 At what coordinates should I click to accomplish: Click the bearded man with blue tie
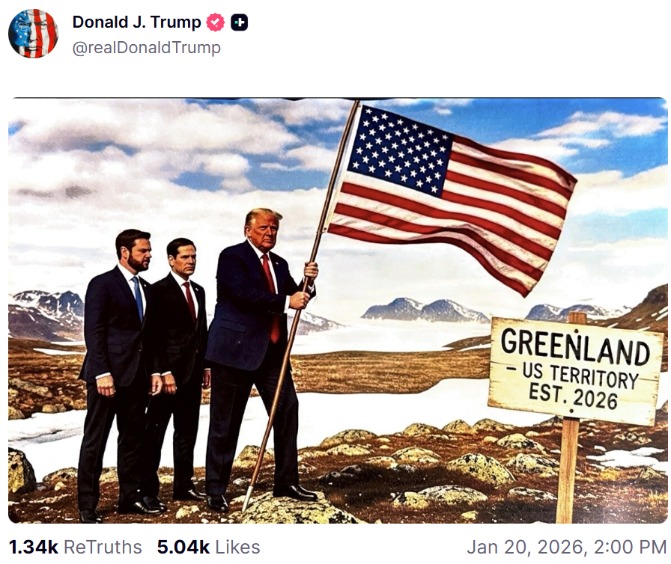[x=120, y=372]
